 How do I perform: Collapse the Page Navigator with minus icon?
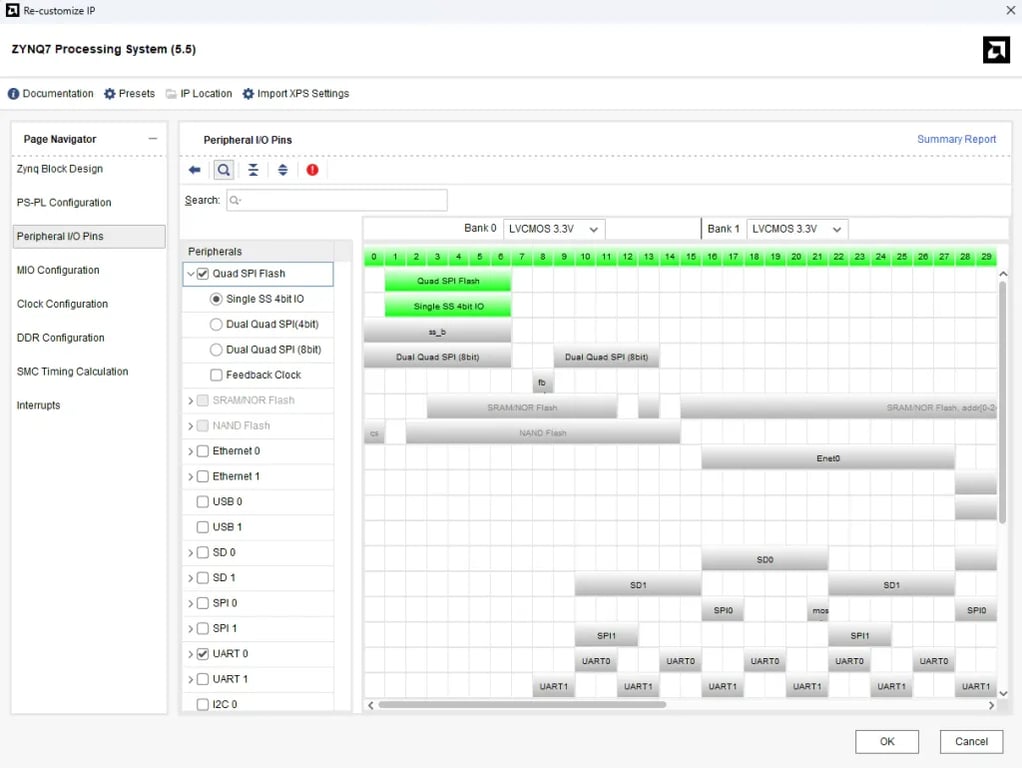pyautogui.click(x=153, y=139)
